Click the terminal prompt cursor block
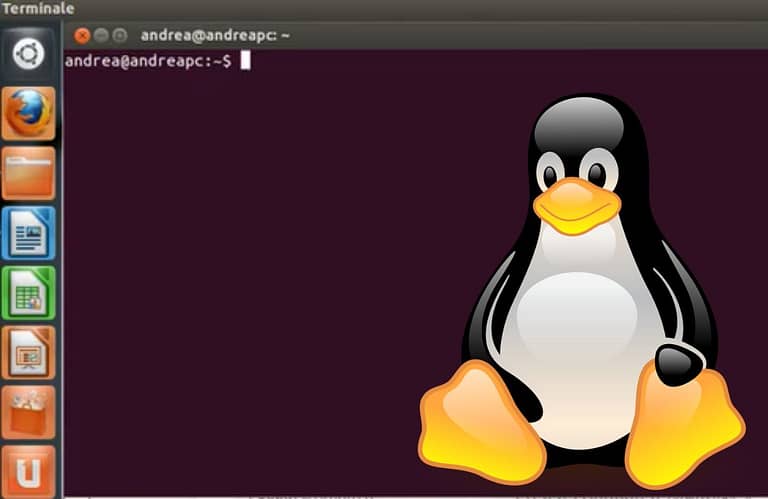Viewport: 768px width, 499px height. [245, 61]
